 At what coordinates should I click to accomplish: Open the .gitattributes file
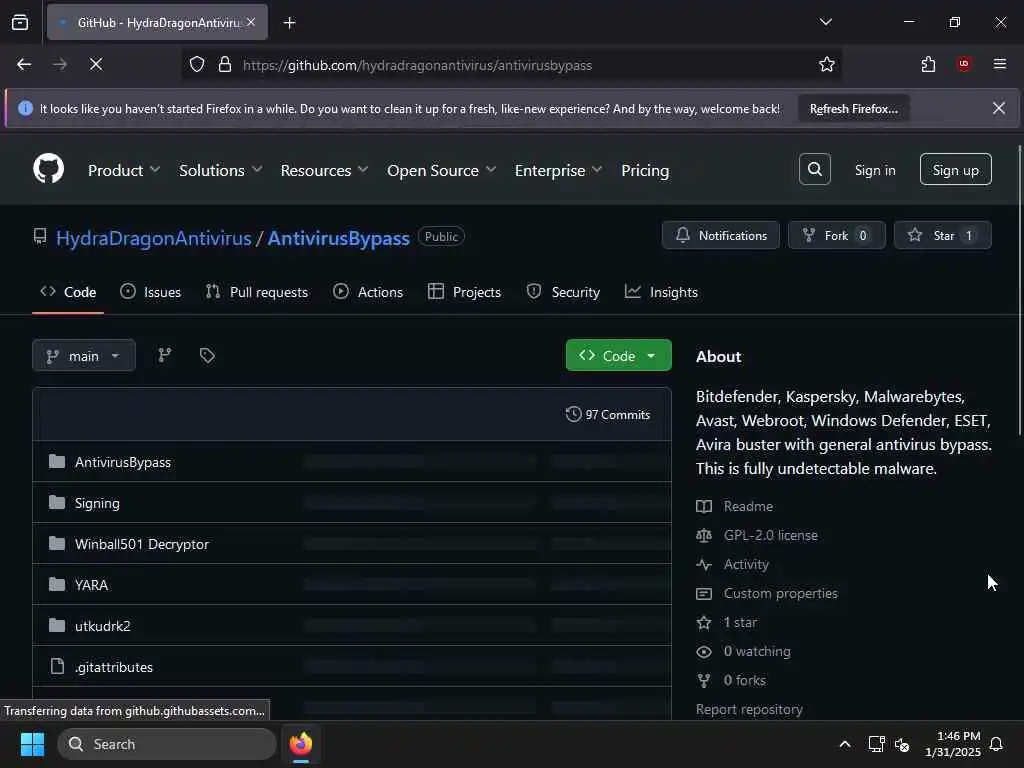point(114,667)
